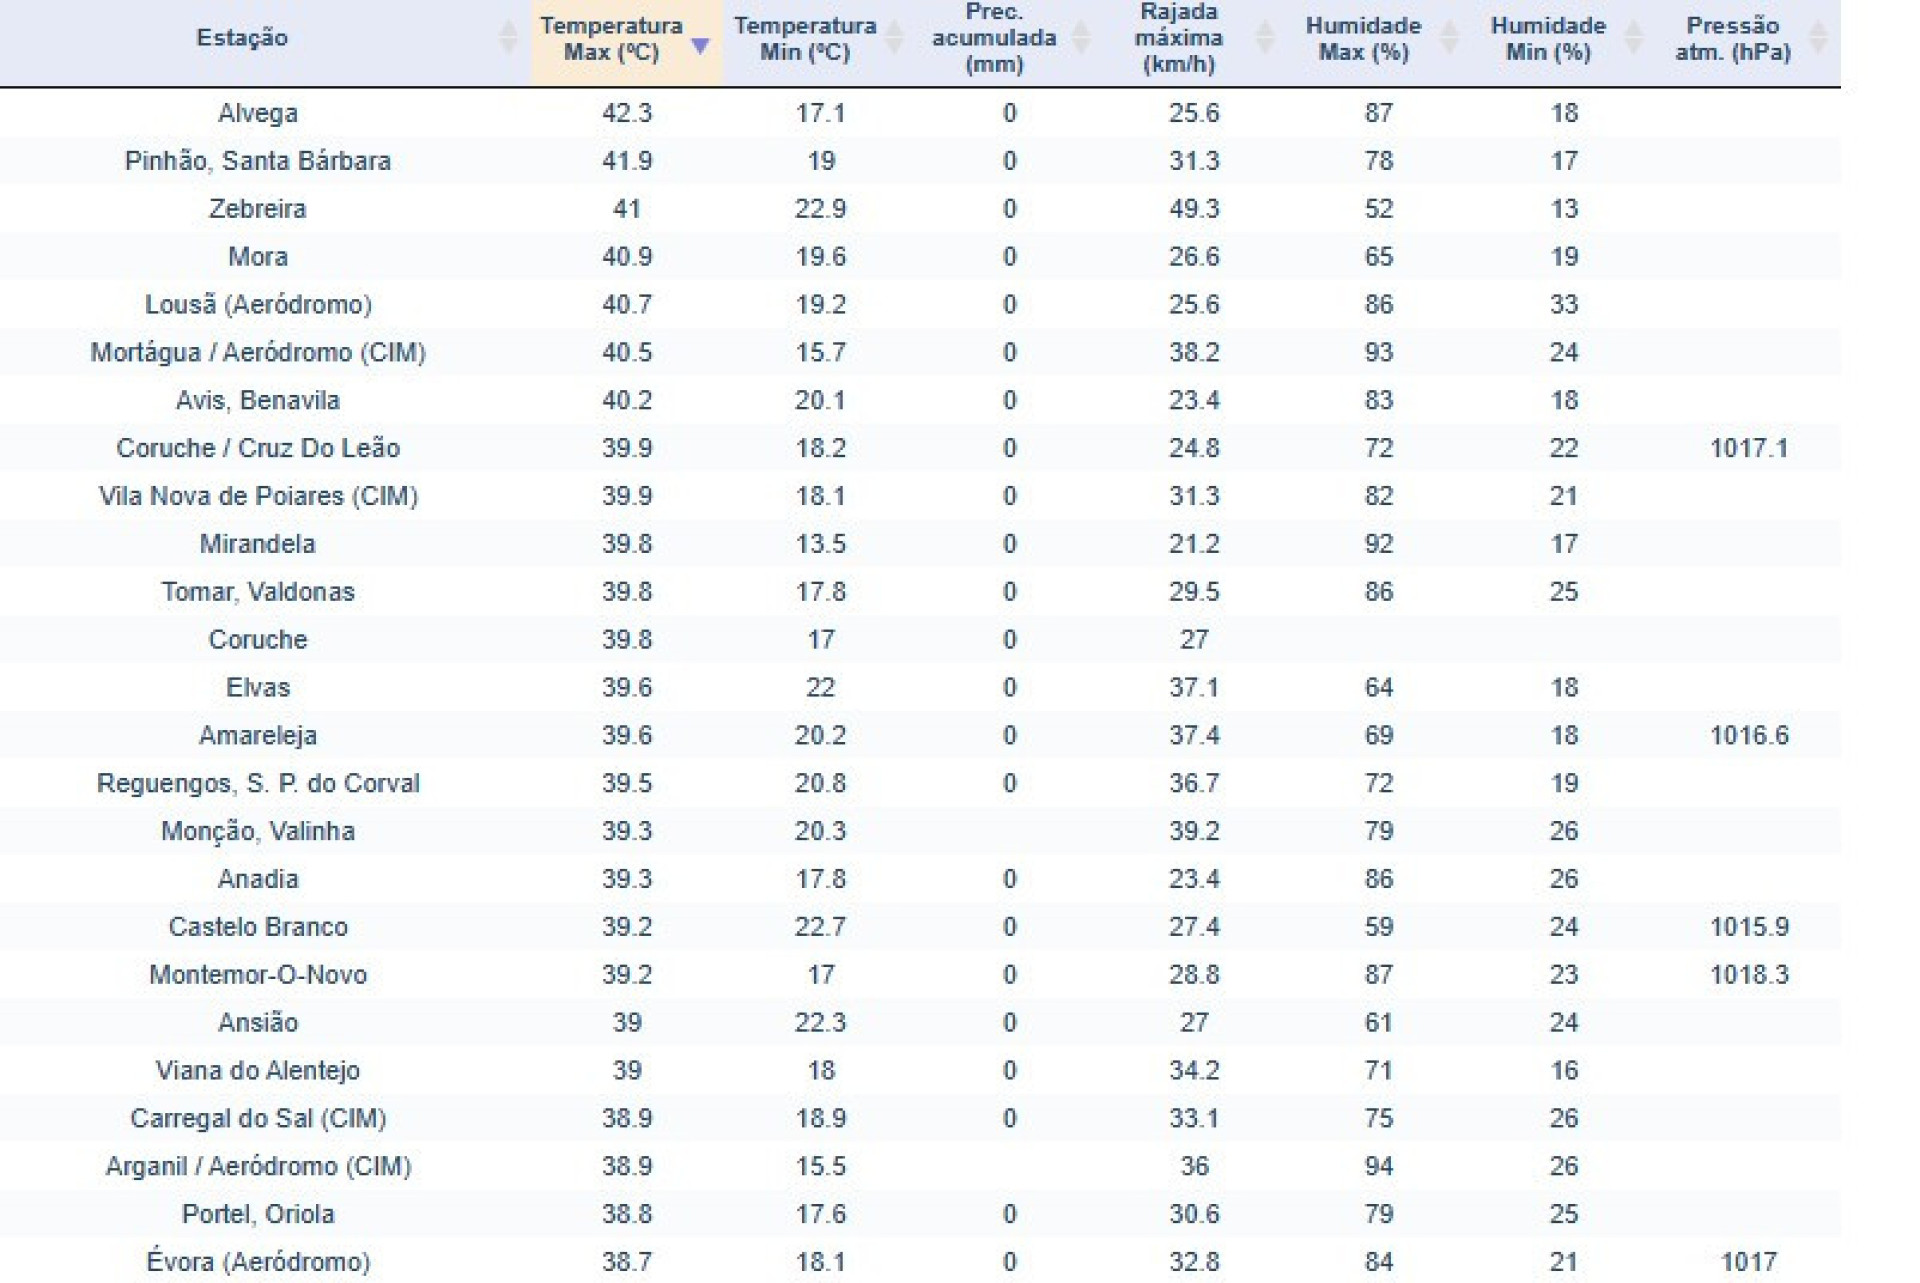The height and width of the screenshot is (1283, 1920).
Task: Select the Alvega station row
Action: [920, 113]
